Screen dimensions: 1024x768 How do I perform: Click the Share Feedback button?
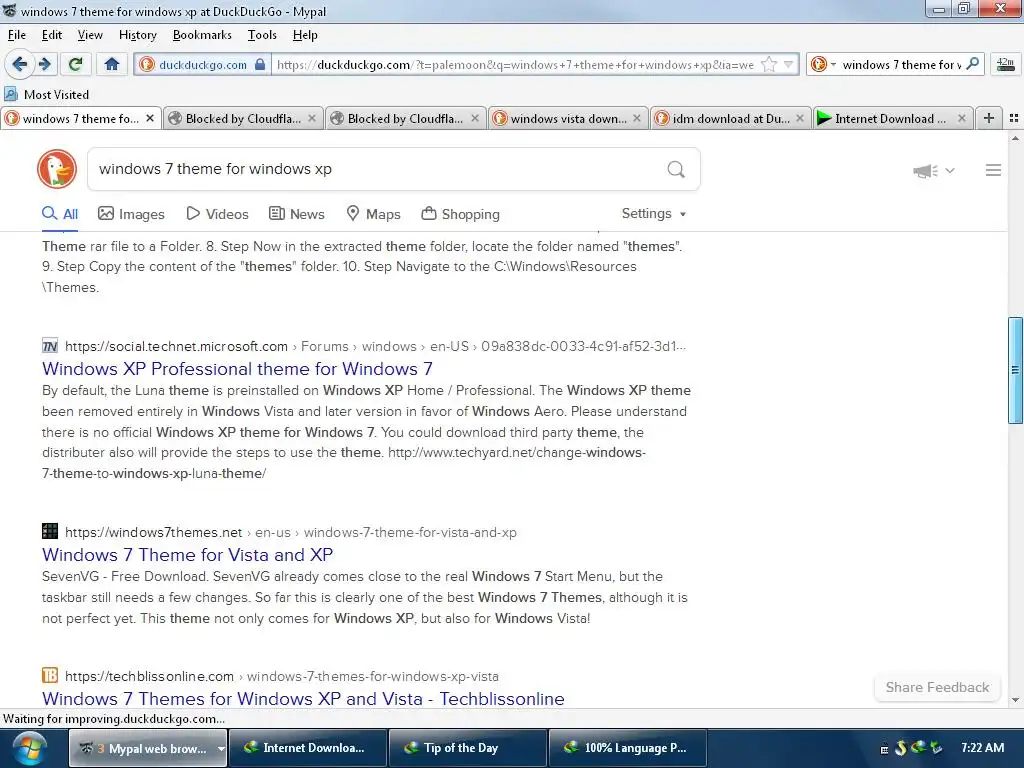pyautogui.click(x=937, y=687)
